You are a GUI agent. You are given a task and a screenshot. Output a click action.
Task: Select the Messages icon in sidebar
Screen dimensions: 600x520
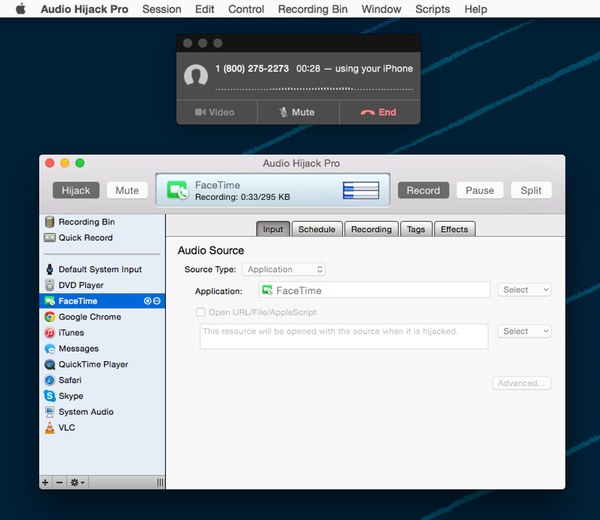[49, 349]
